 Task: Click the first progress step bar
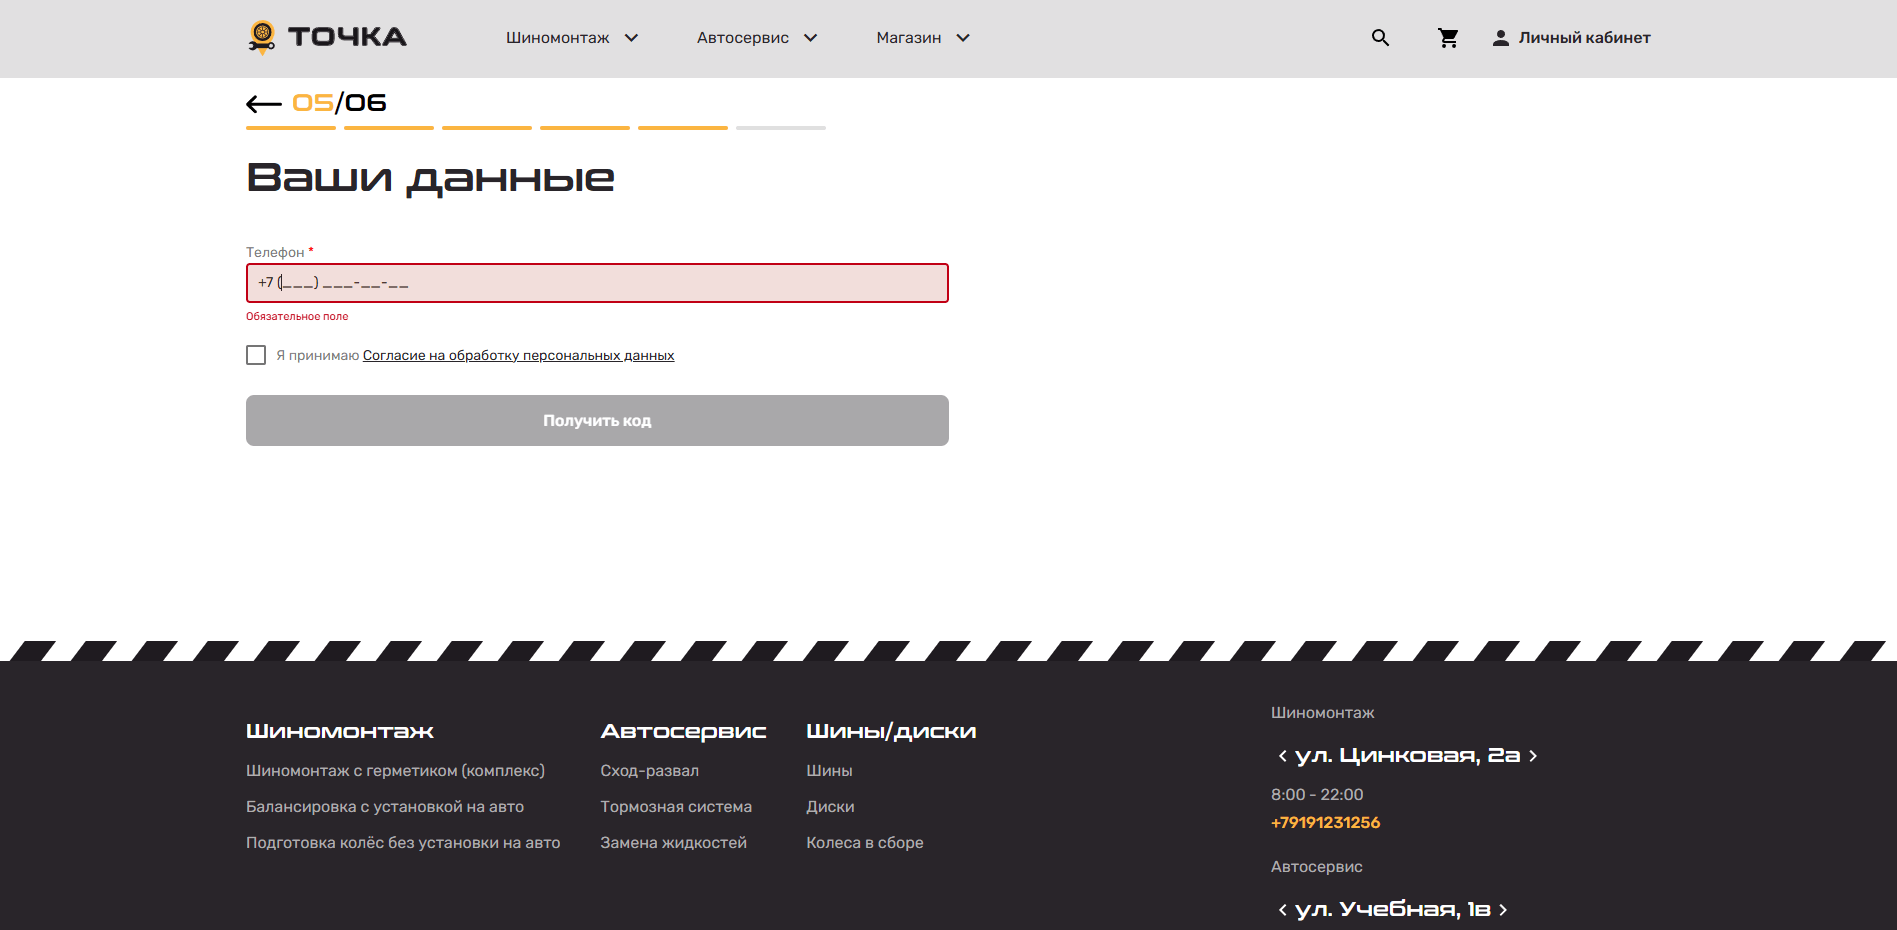click(x=291, y=128)
